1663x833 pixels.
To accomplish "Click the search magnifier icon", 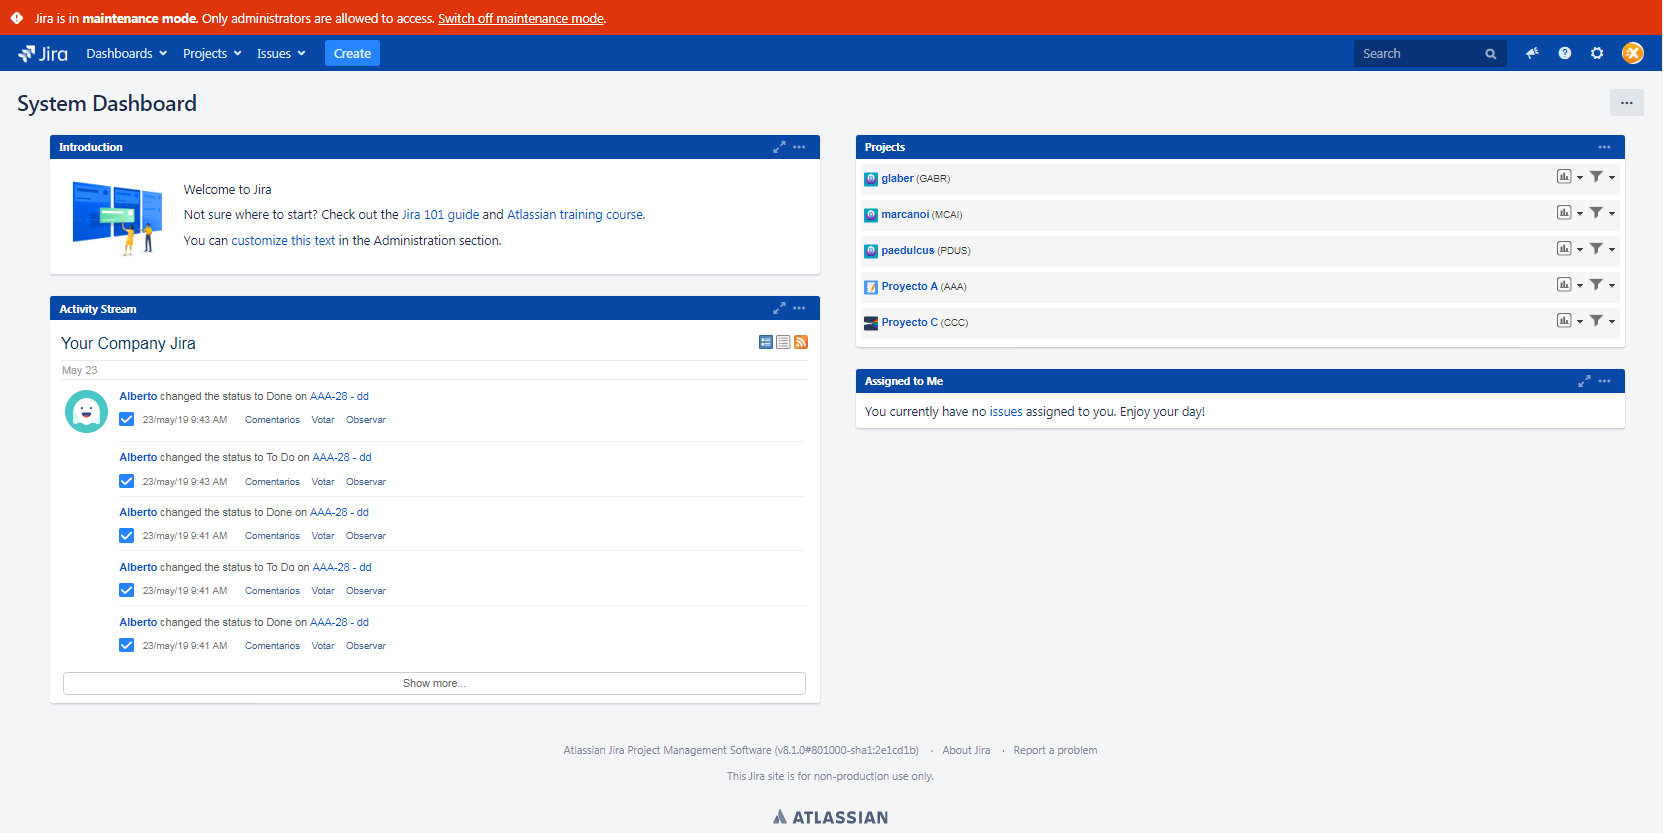I will coord(1491,54).
